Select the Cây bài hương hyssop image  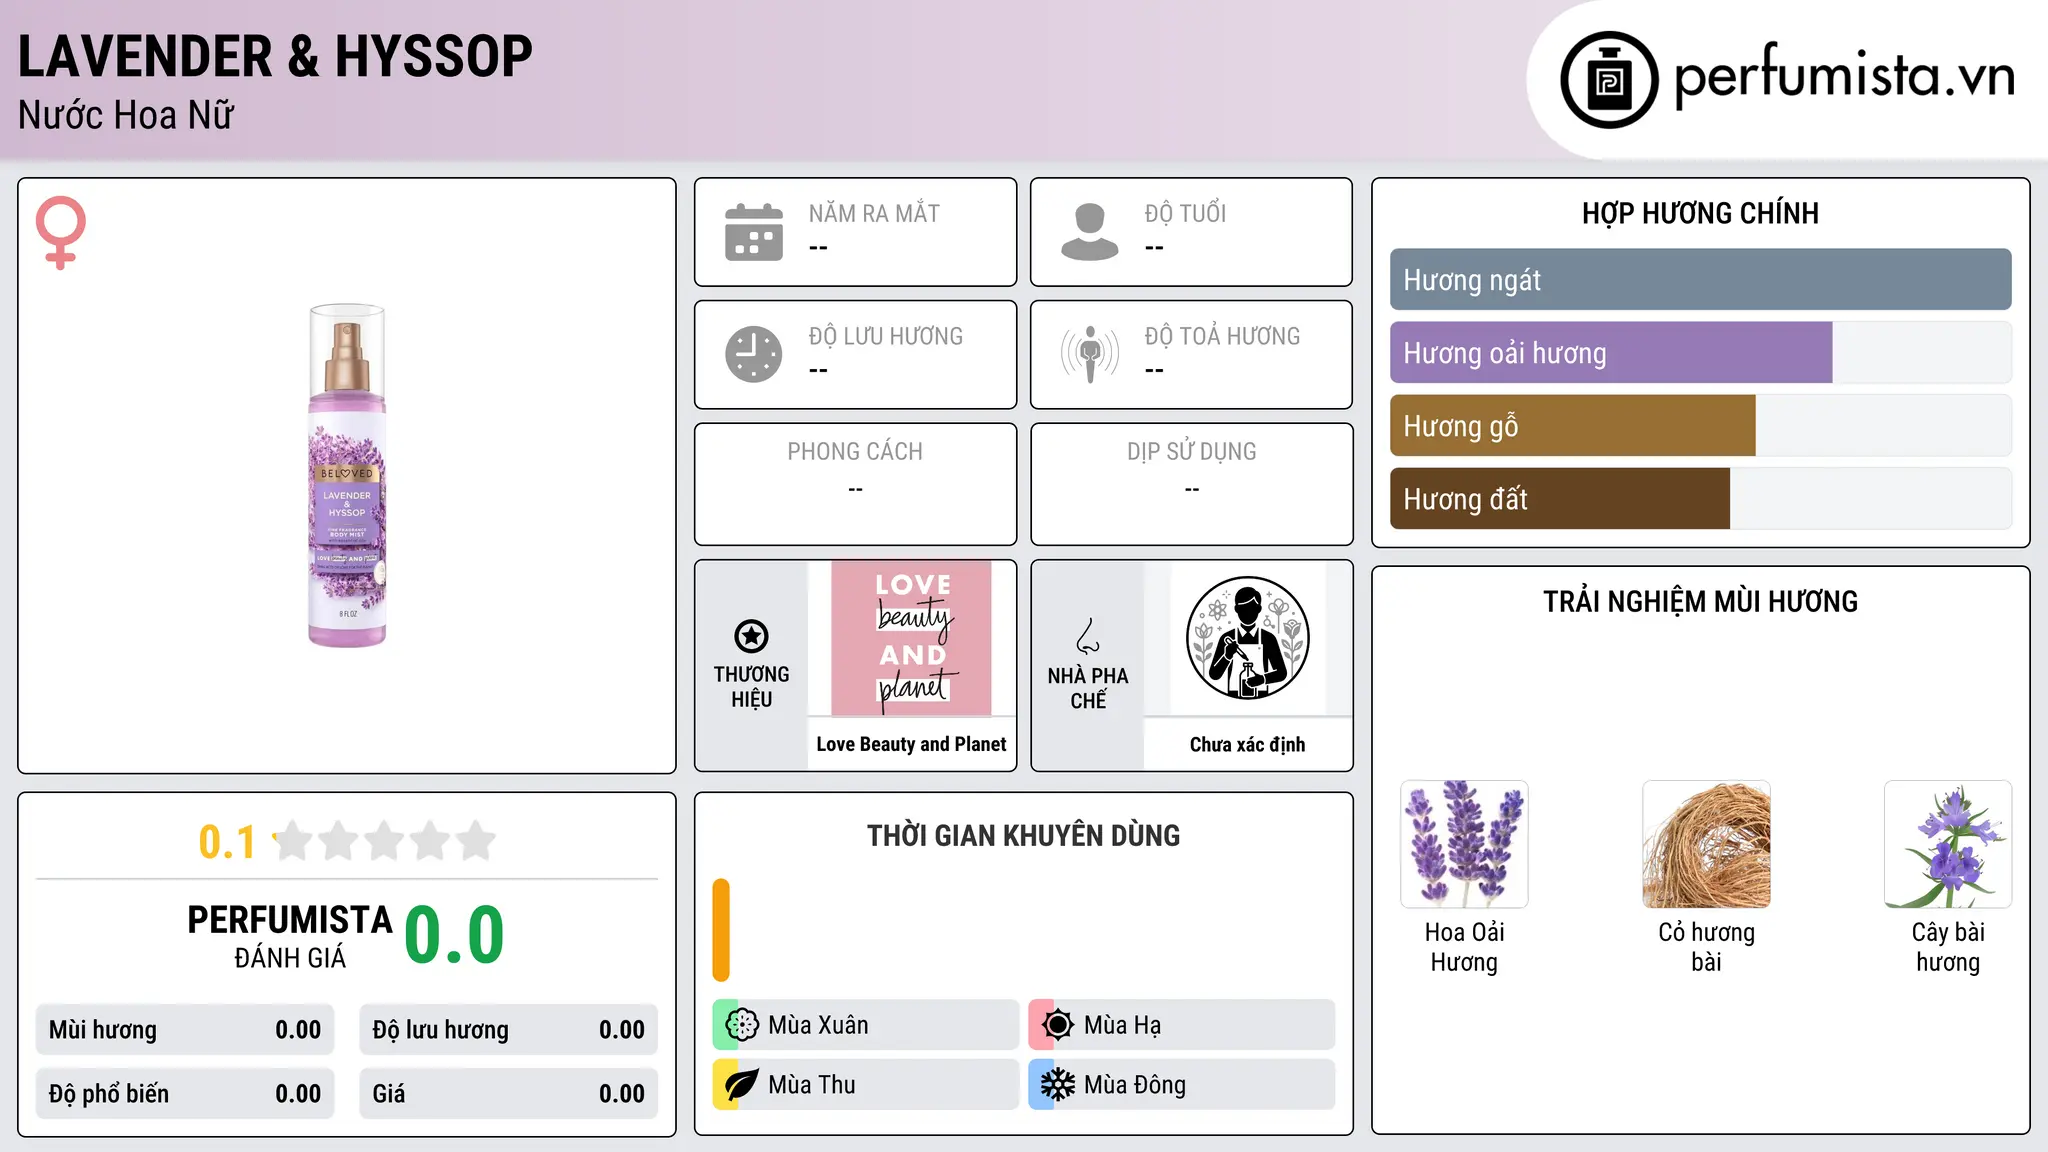(x=1948, y=844)
